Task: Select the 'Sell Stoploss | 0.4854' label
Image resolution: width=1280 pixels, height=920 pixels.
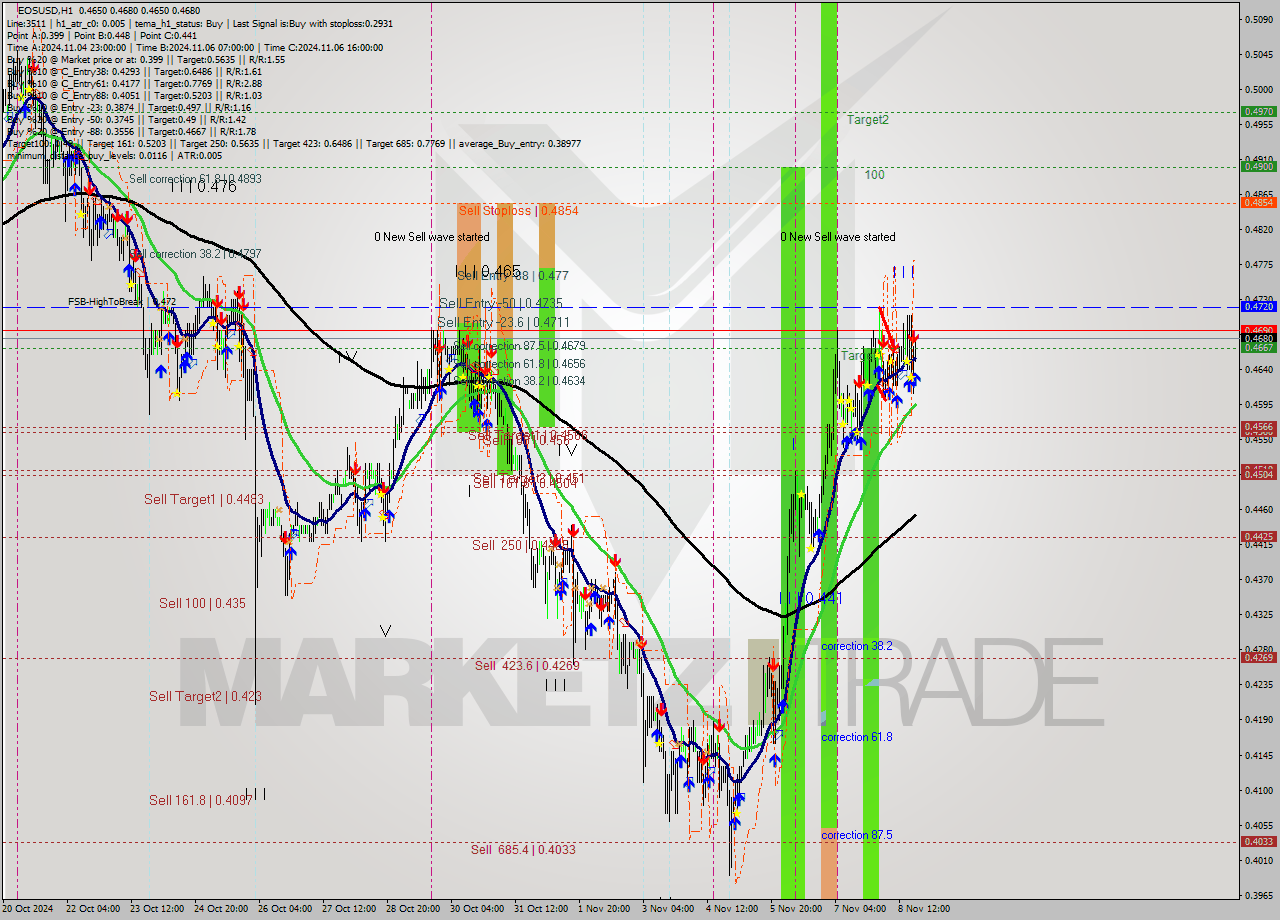Action: pos(518,211)
